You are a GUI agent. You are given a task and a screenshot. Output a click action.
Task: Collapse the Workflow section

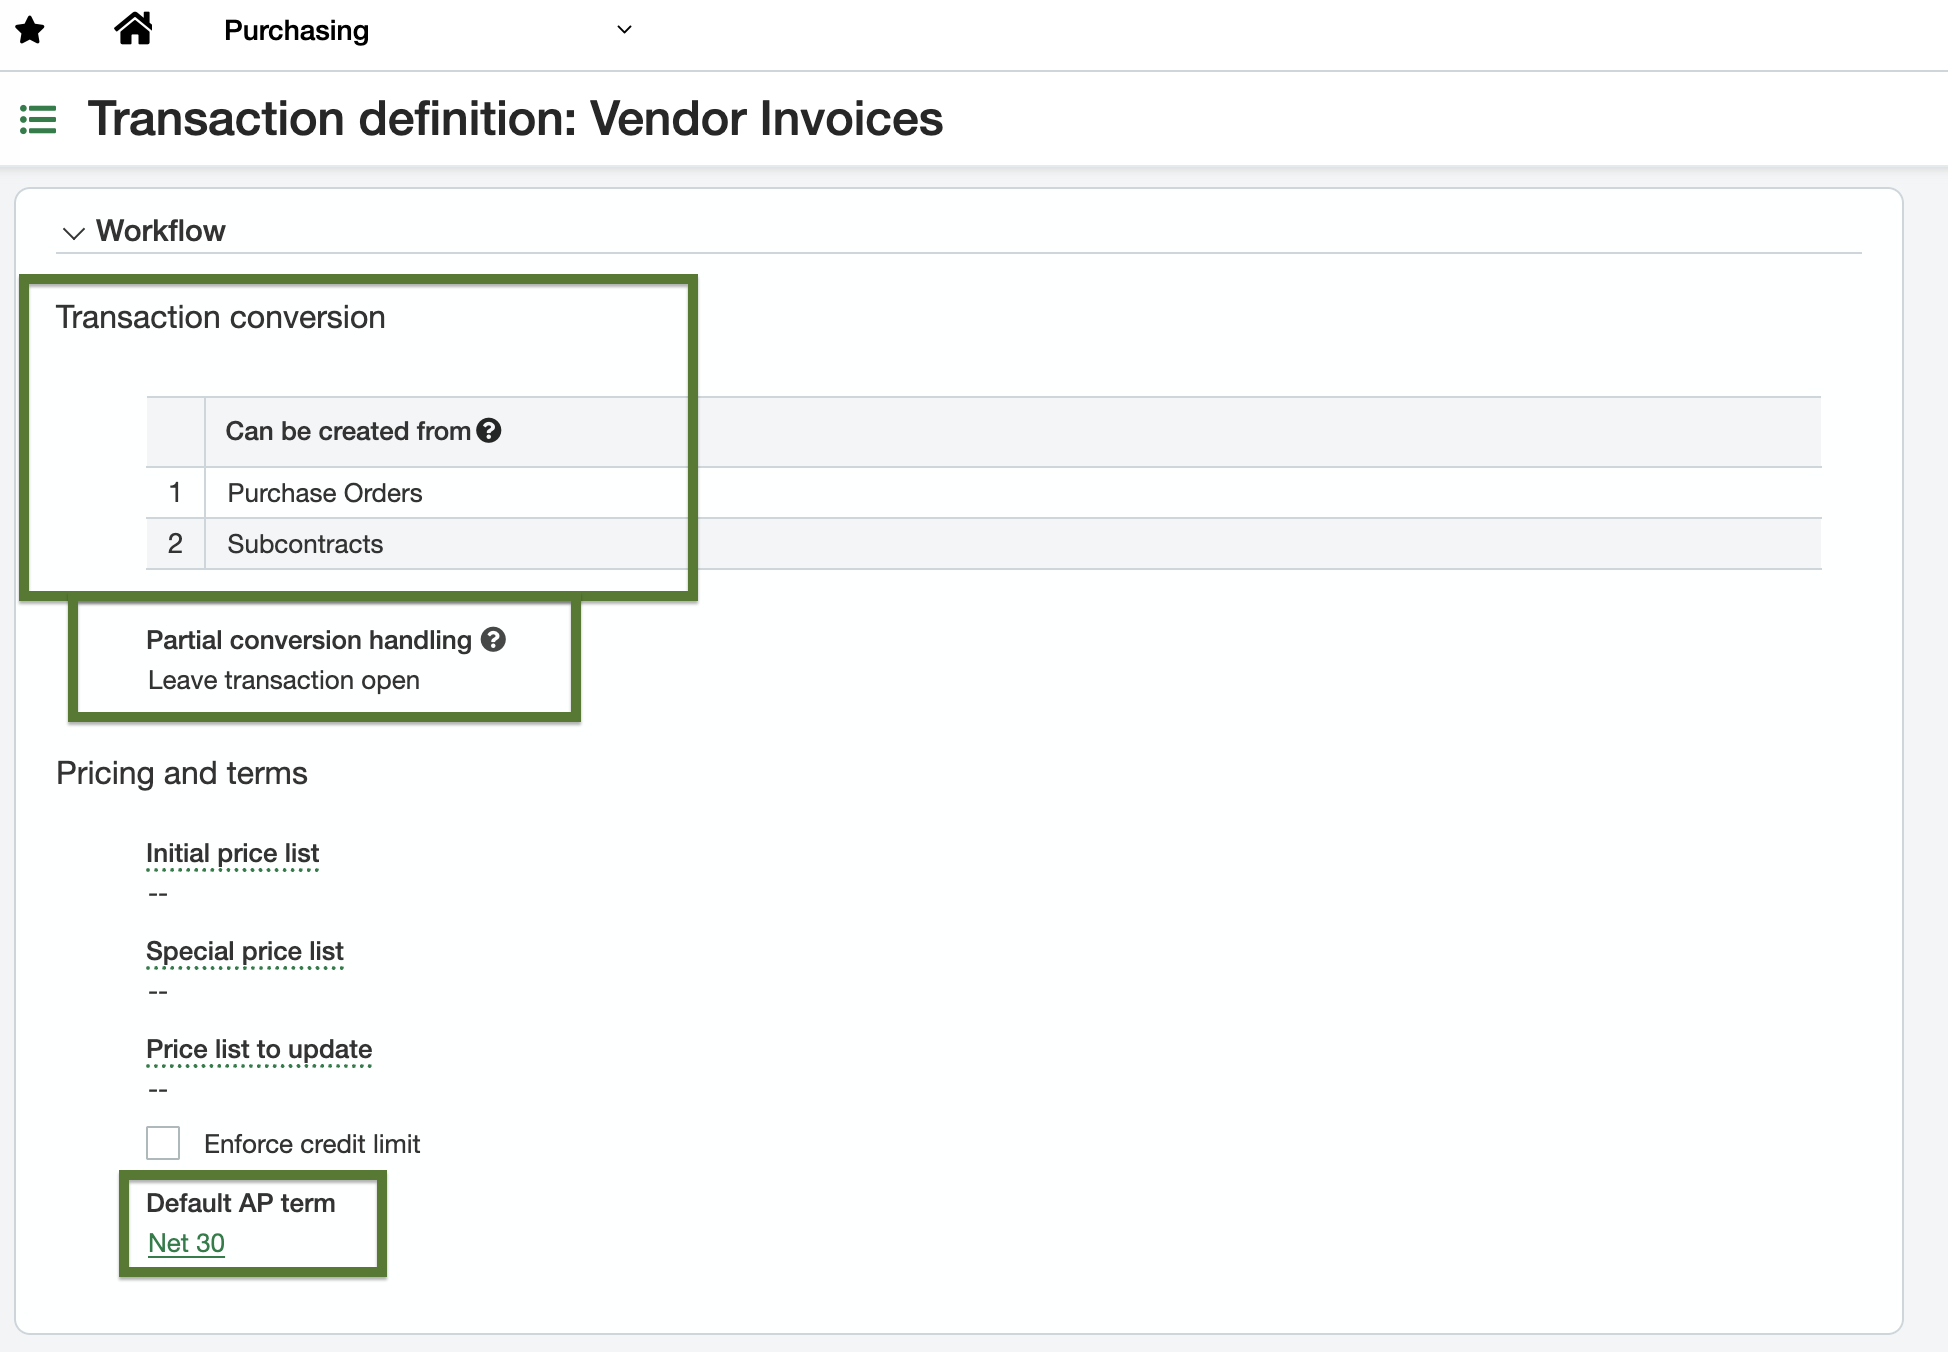73,233
